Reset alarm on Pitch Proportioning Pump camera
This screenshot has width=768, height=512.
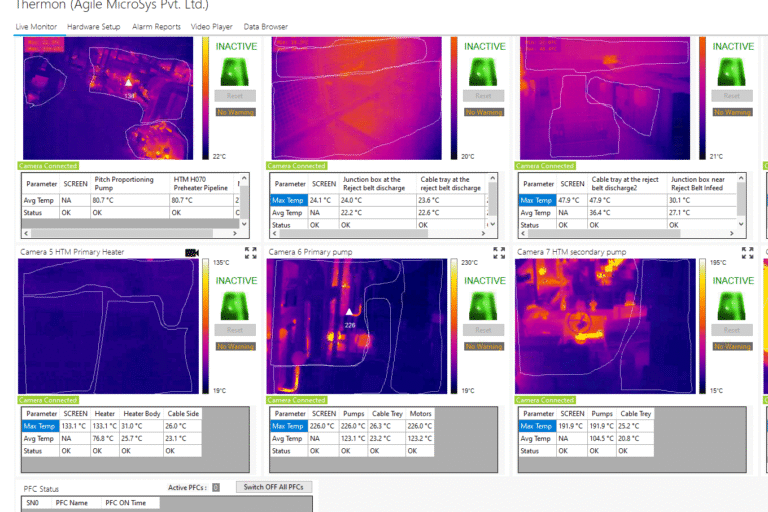[235, 96]
